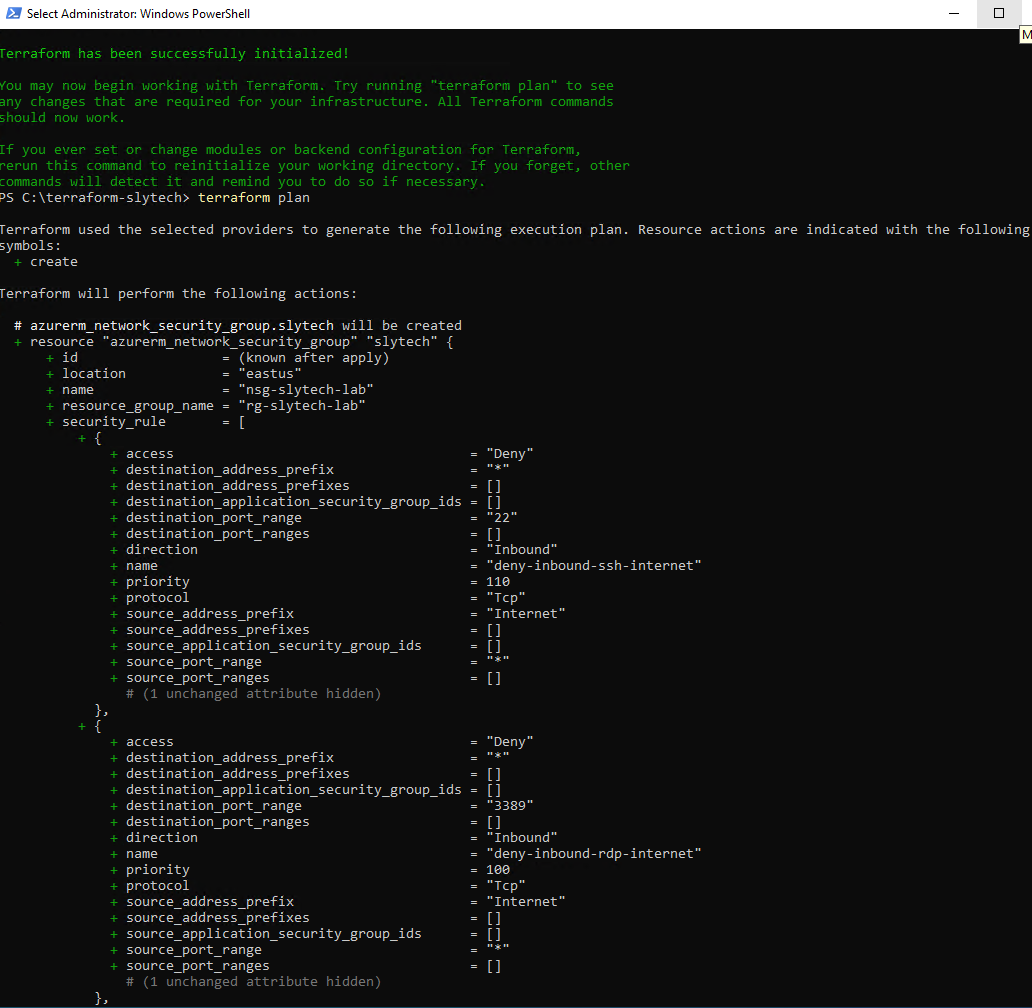
Task: Click the "(known after apply)" id value
Action: click(314, 357)
